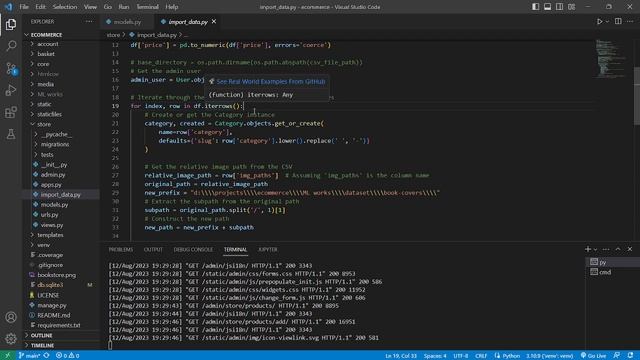
Task: Open Customize Layout icon
Action: (x=571, y=7)
